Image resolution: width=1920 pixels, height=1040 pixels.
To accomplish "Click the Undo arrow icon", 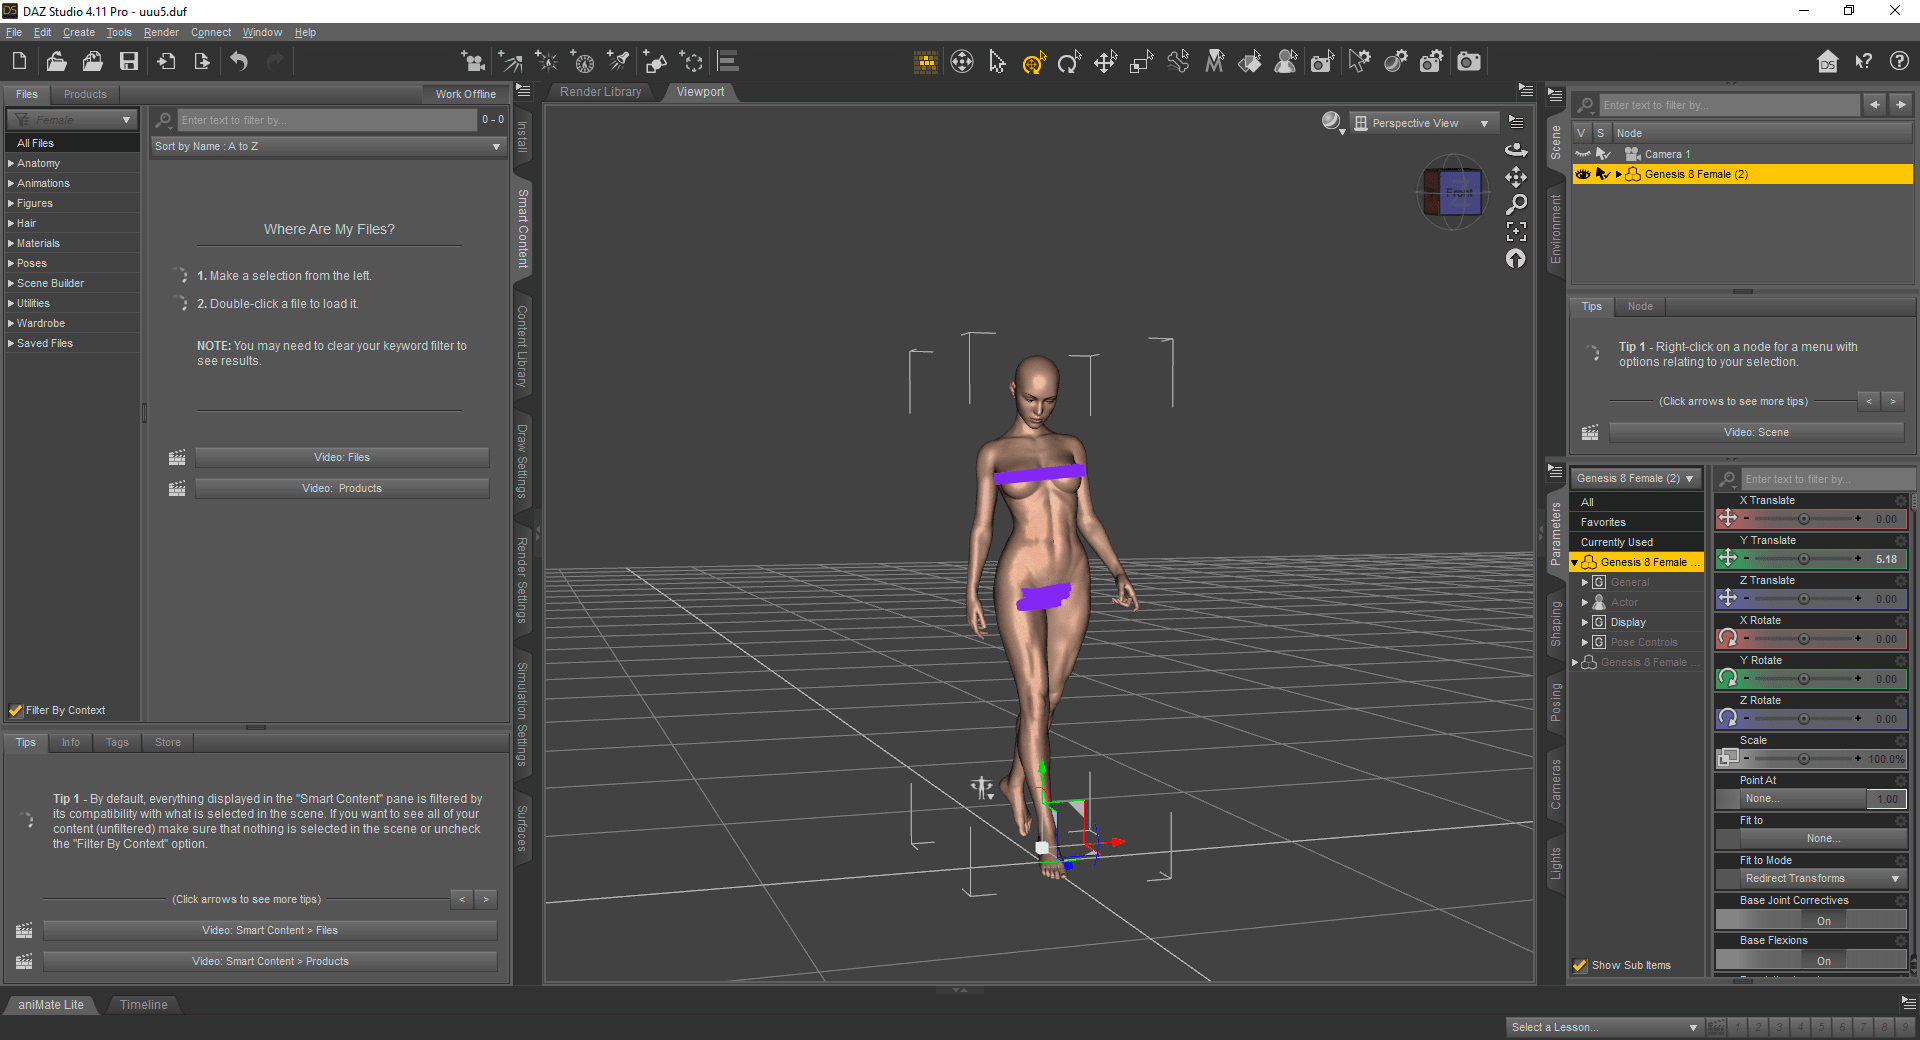I will pyautogui.click(x=239, y=62).
